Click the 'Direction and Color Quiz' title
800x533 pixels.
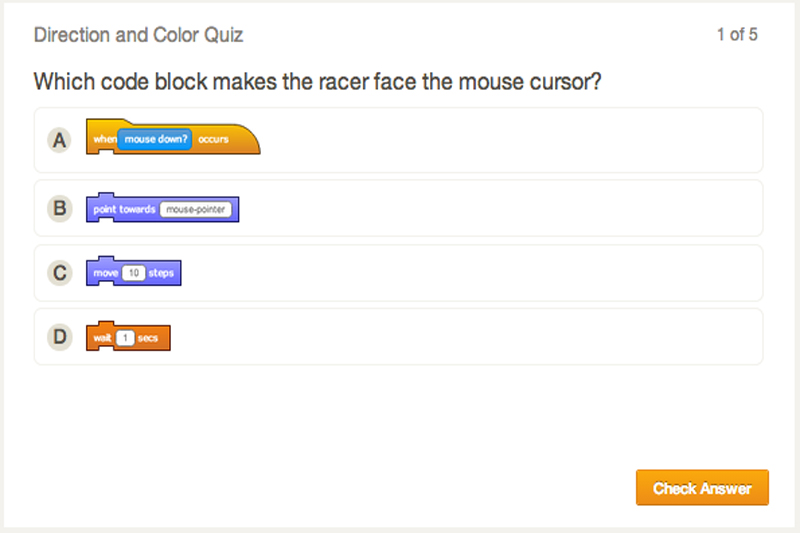[x=138, y=35]
